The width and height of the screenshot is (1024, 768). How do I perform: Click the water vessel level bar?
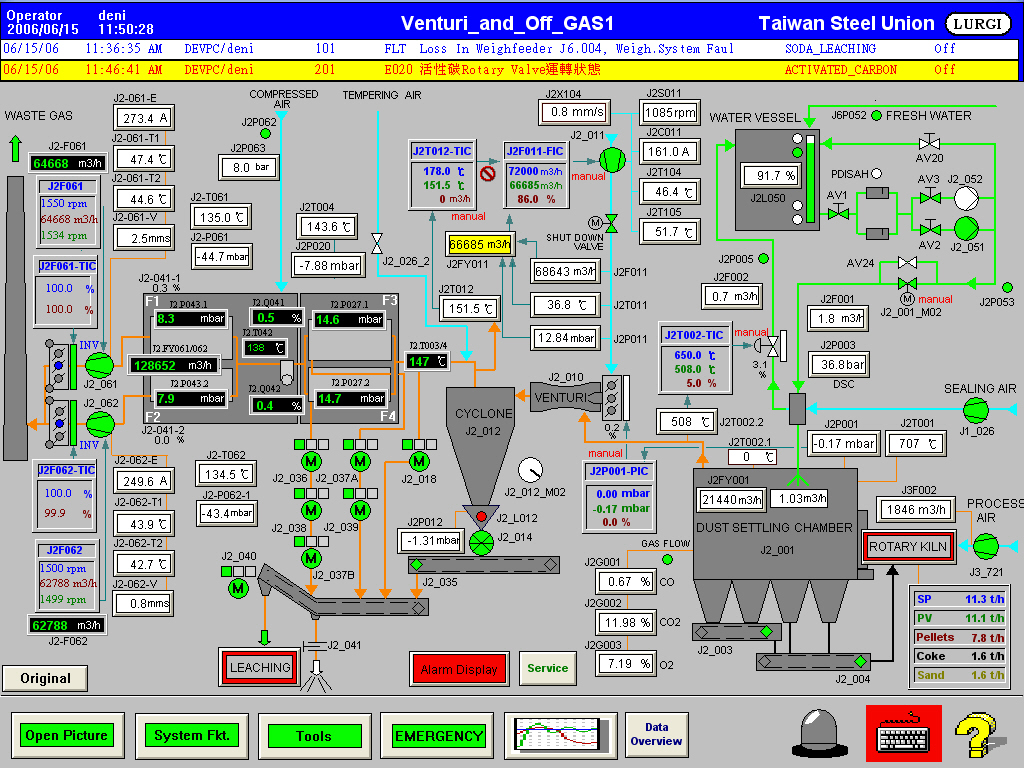[810, 178]
